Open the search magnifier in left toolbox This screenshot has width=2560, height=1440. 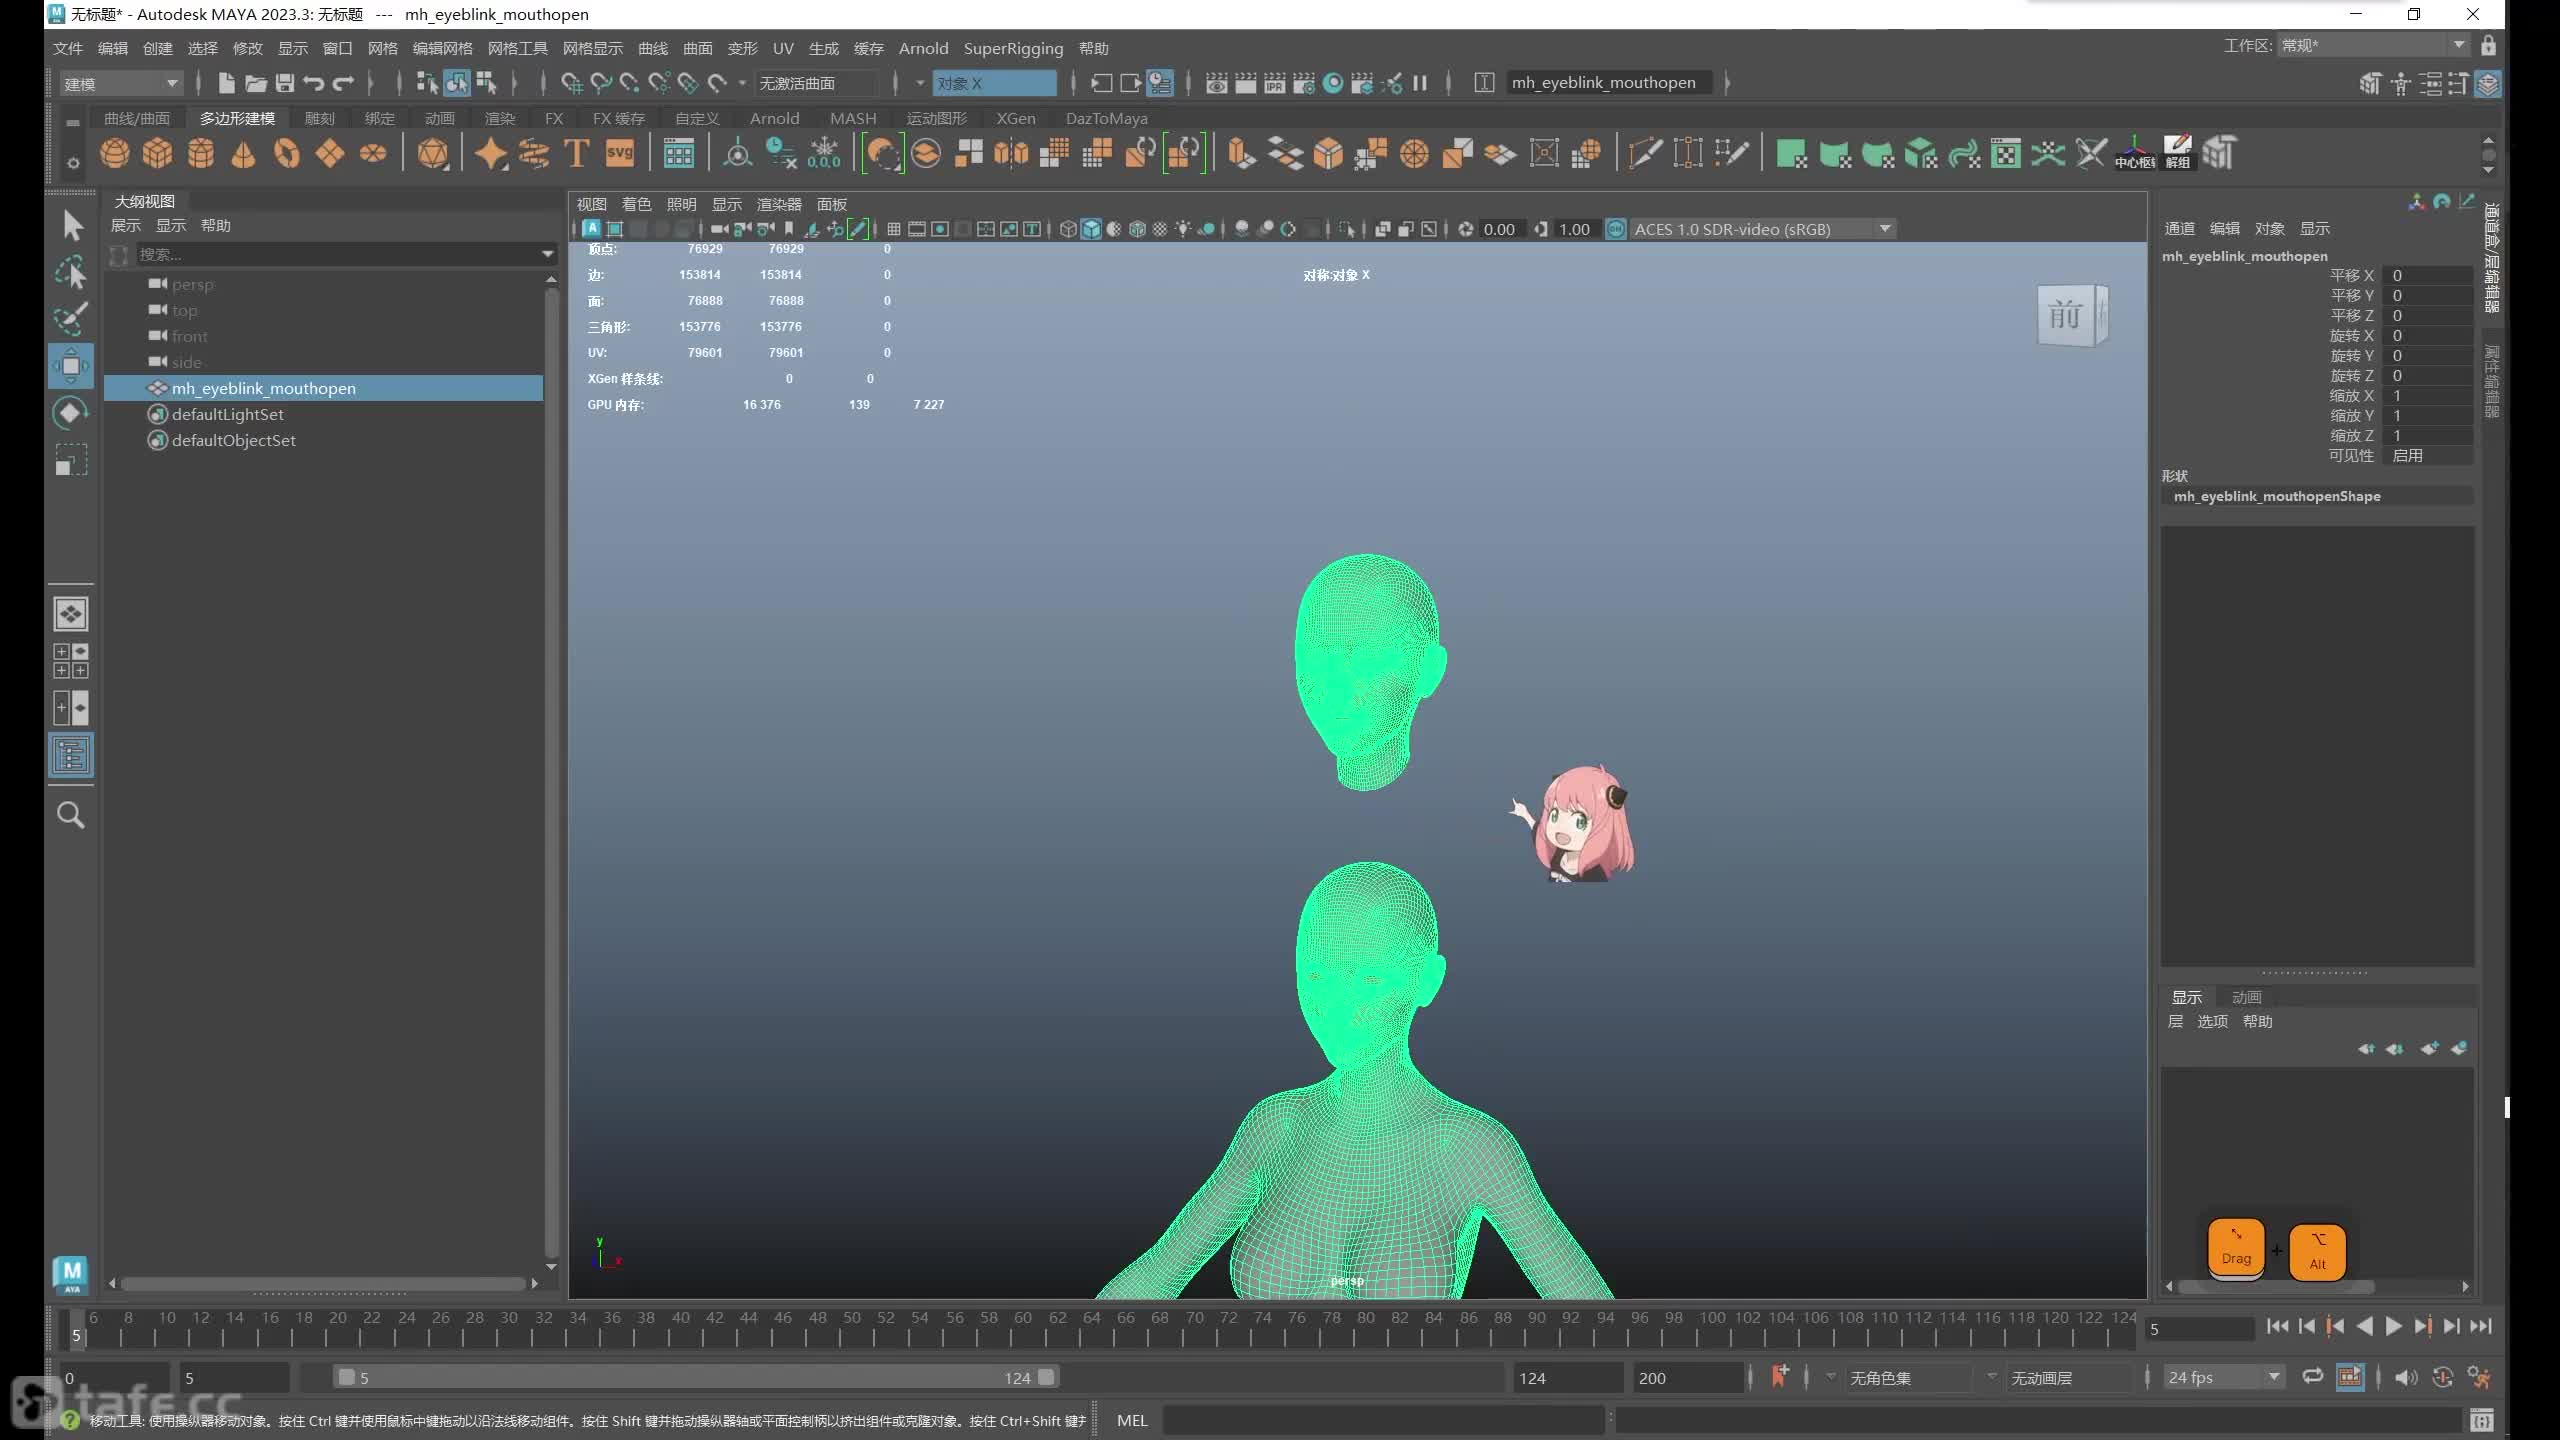pos(71,815)
